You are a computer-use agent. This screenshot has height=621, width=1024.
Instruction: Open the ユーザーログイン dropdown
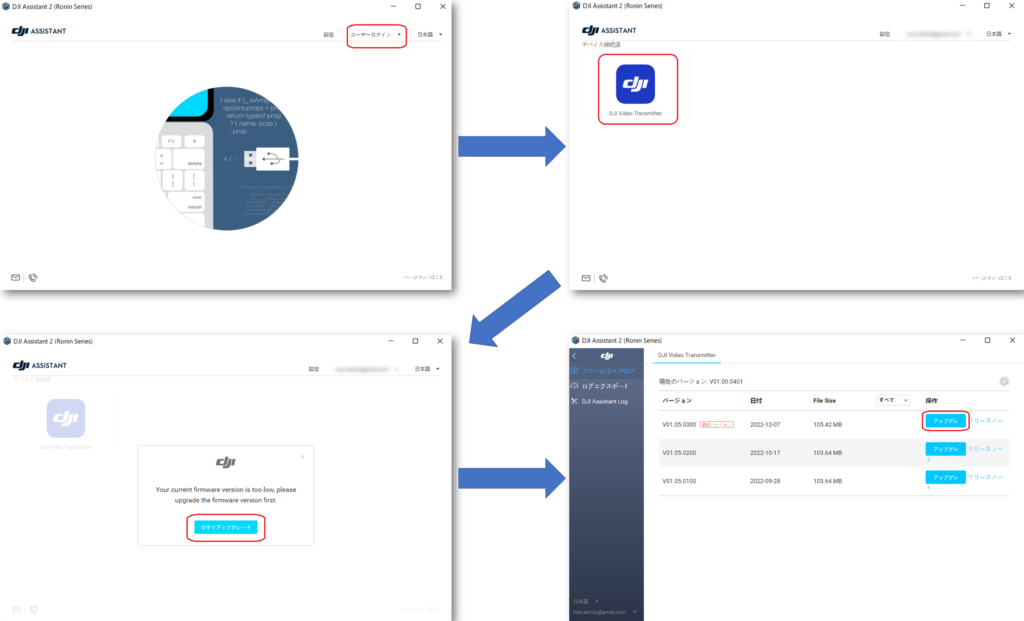[376, 35]
